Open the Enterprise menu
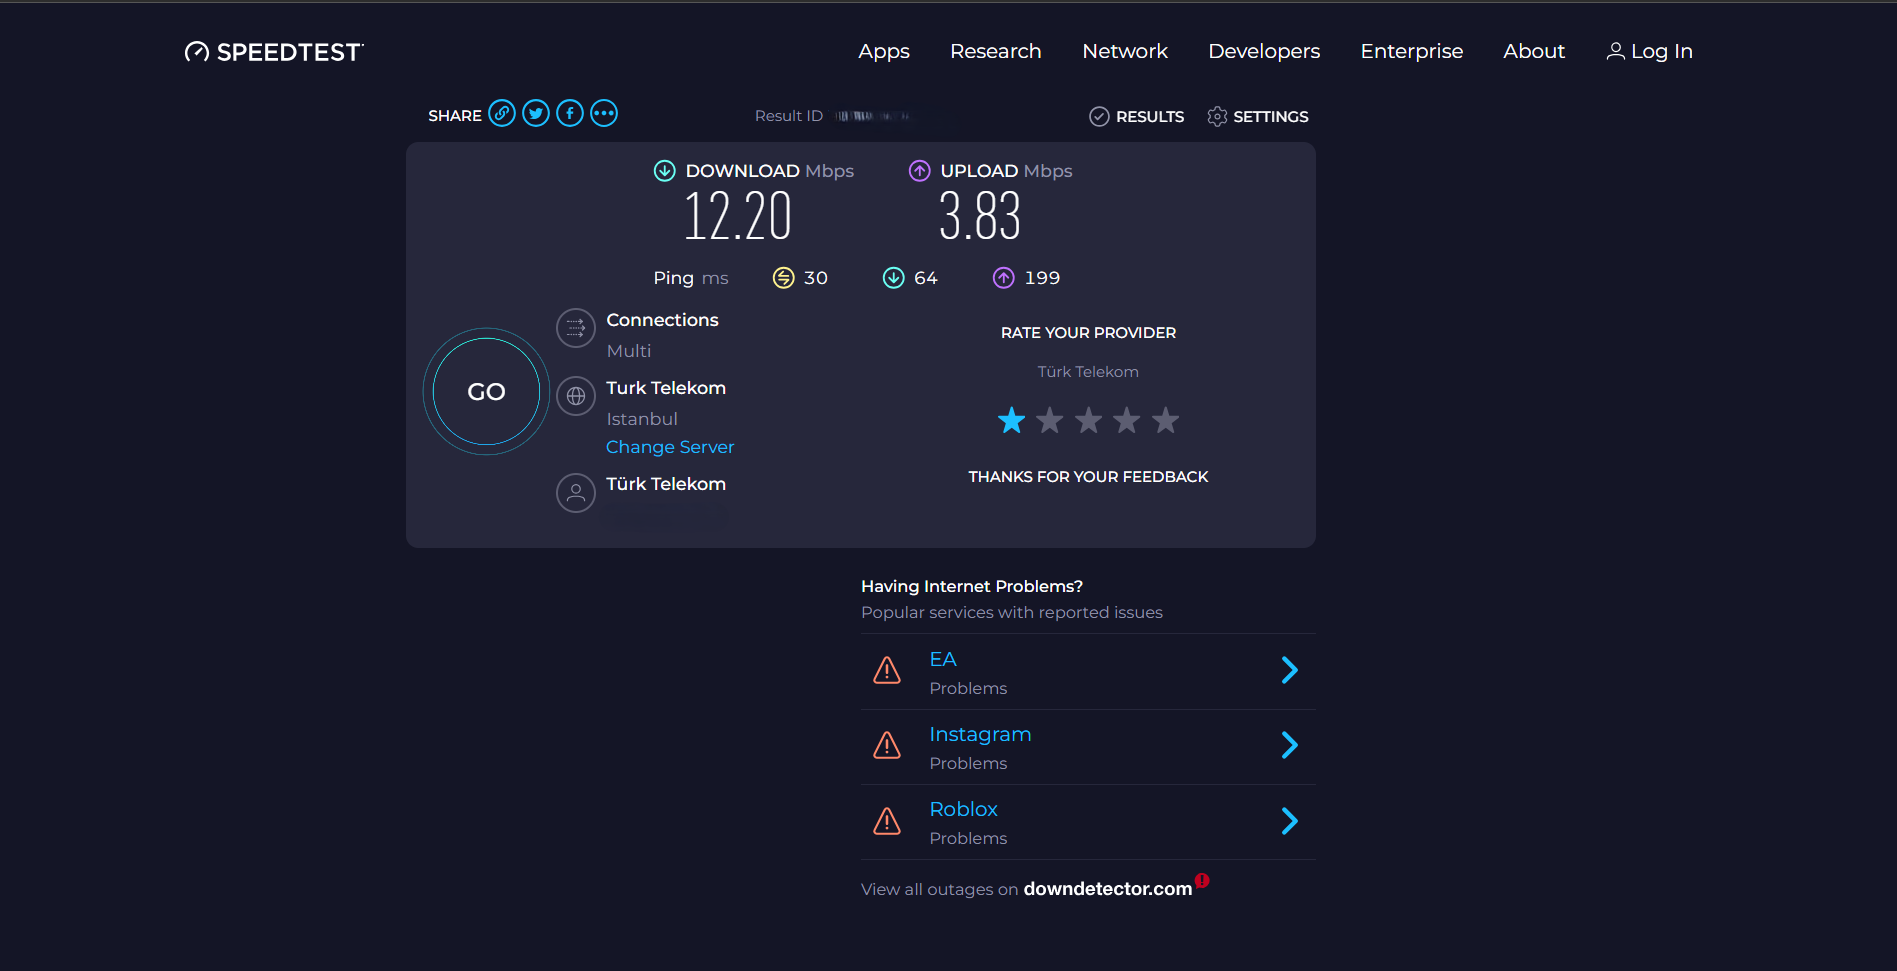Viewport: 1897px width, 971px height. coord(1412,51)
